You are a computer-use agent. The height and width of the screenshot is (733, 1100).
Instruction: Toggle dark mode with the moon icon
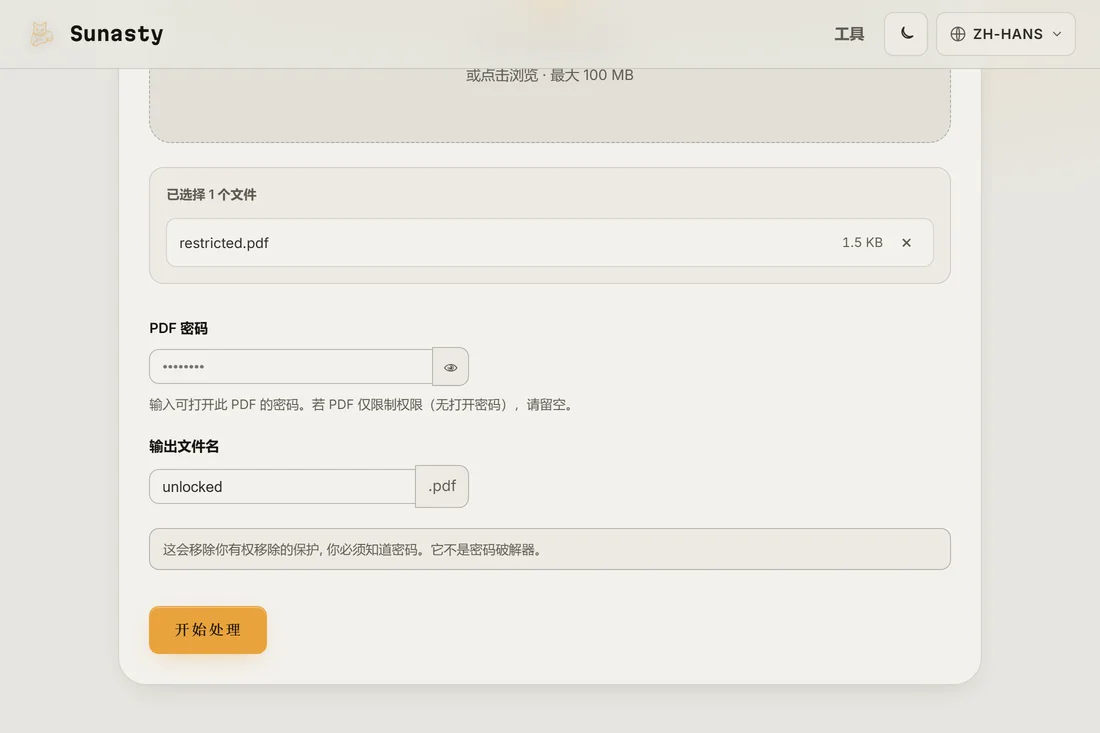point(906,34)
